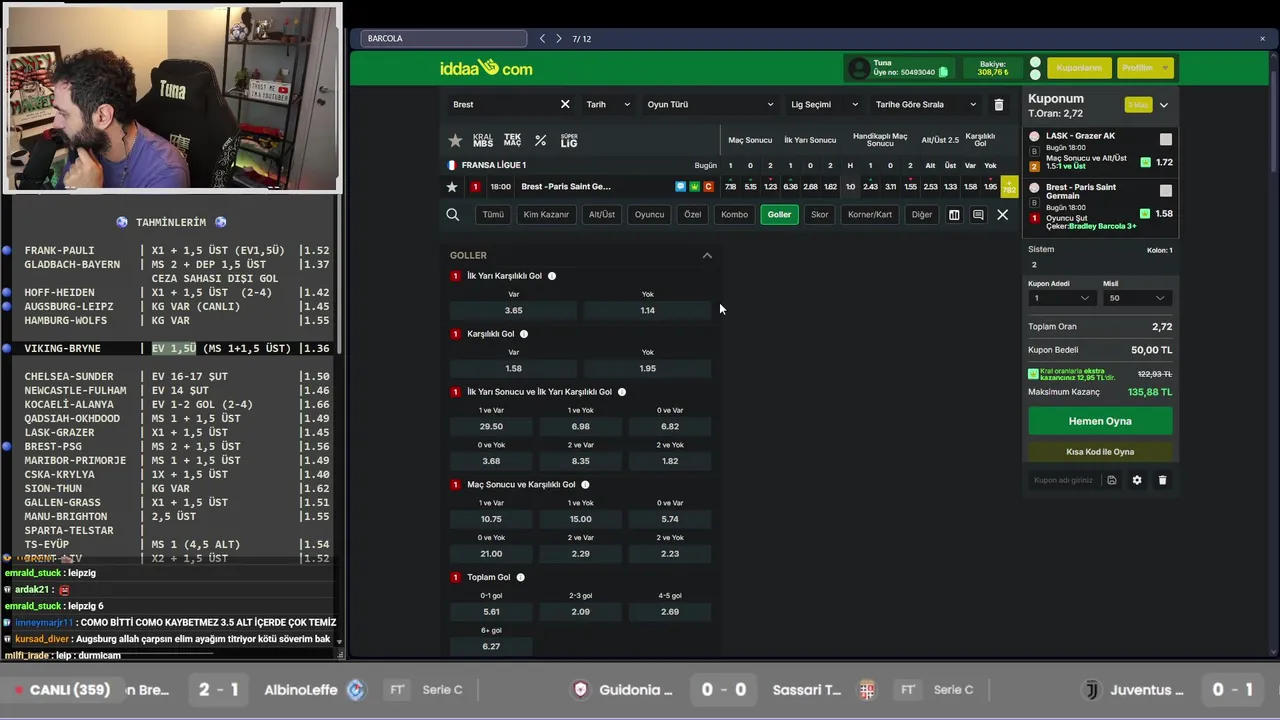Open the market search magnifier

pyautogui.click(x=453, y=214)
